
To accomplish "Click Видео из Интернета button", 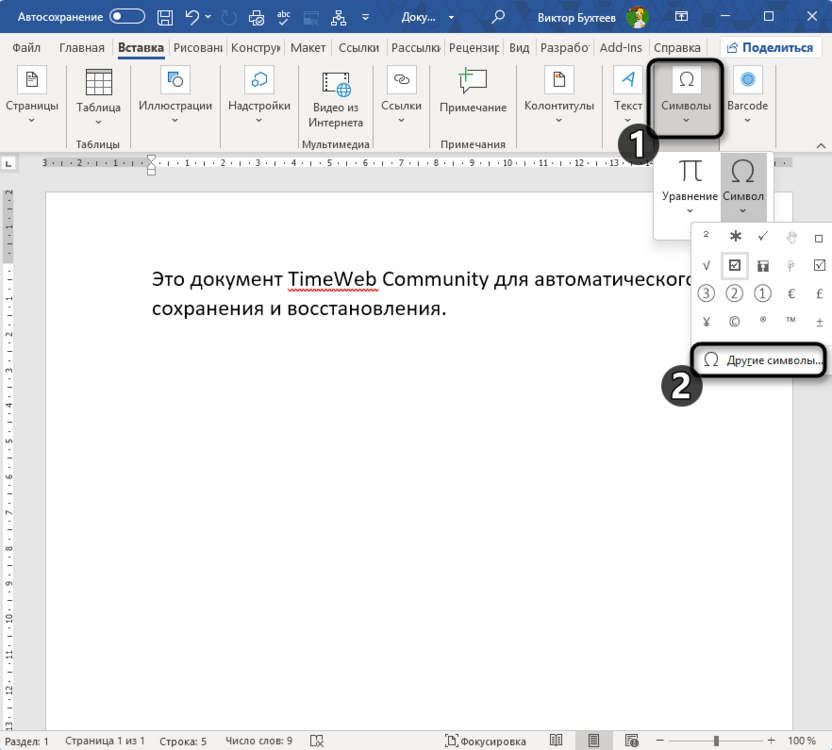I will click(335, 99).
